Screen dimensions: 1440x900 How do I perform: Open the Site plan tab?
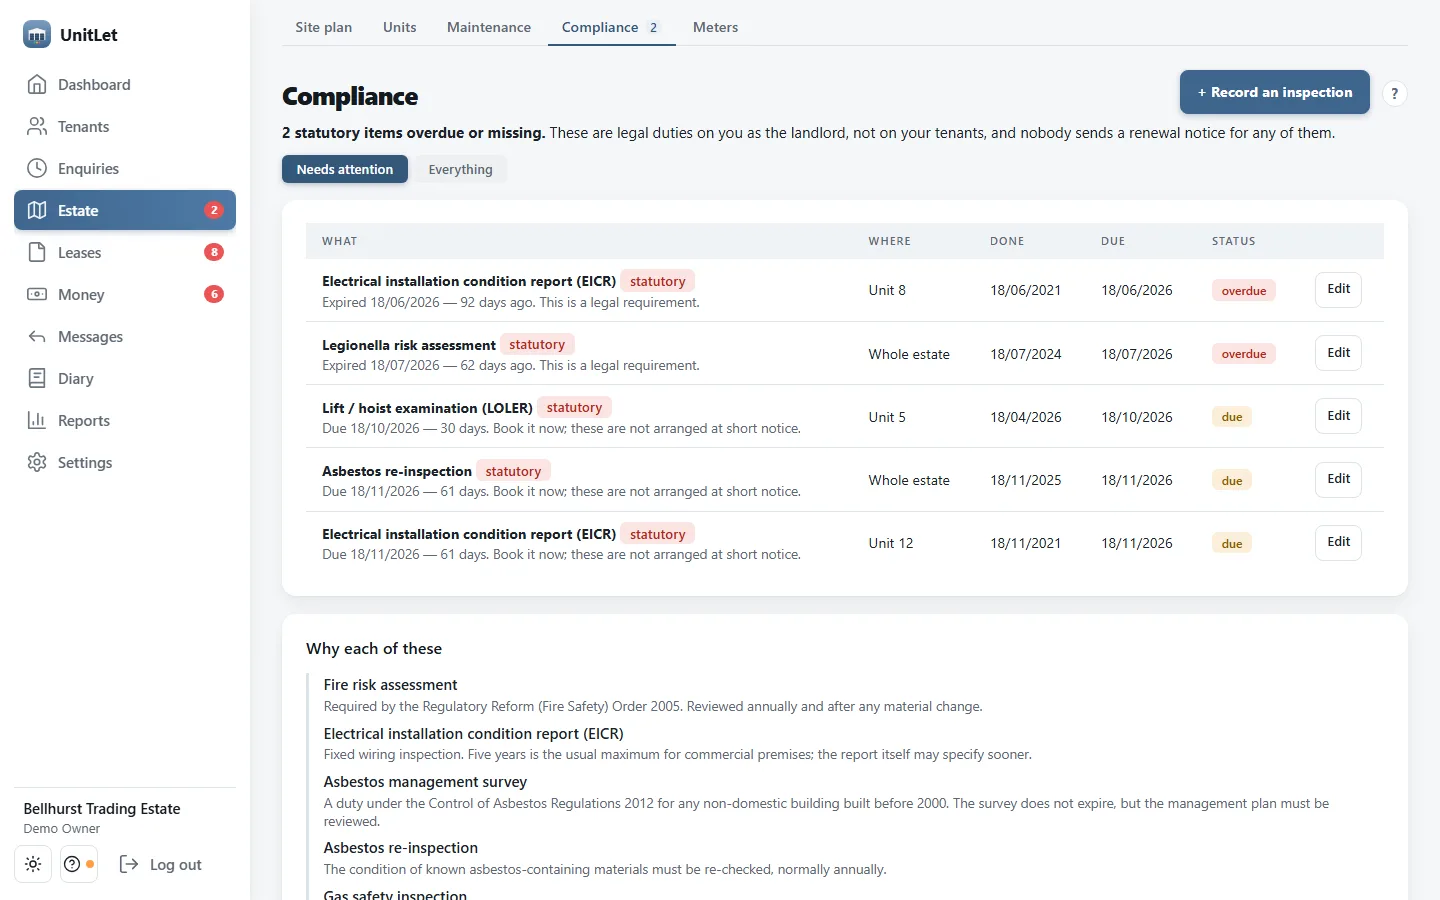(324, 27)
